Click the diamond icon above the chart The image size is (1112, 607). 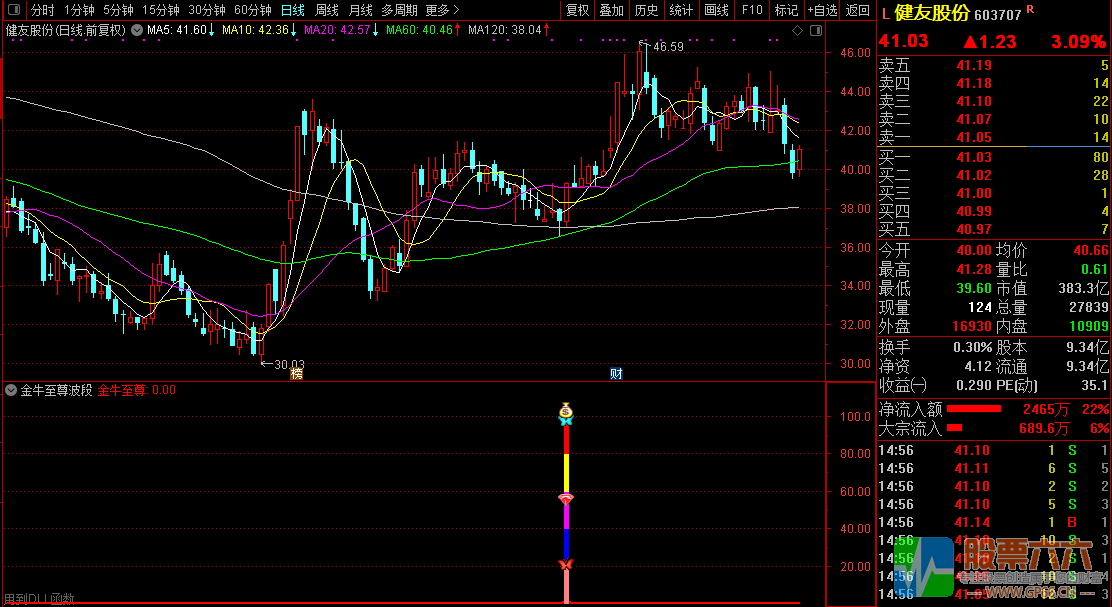797,31
